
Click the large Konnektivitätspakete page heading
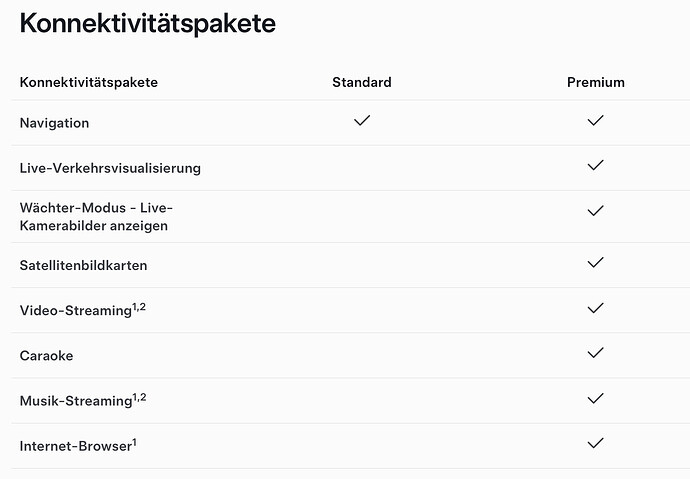148,24
